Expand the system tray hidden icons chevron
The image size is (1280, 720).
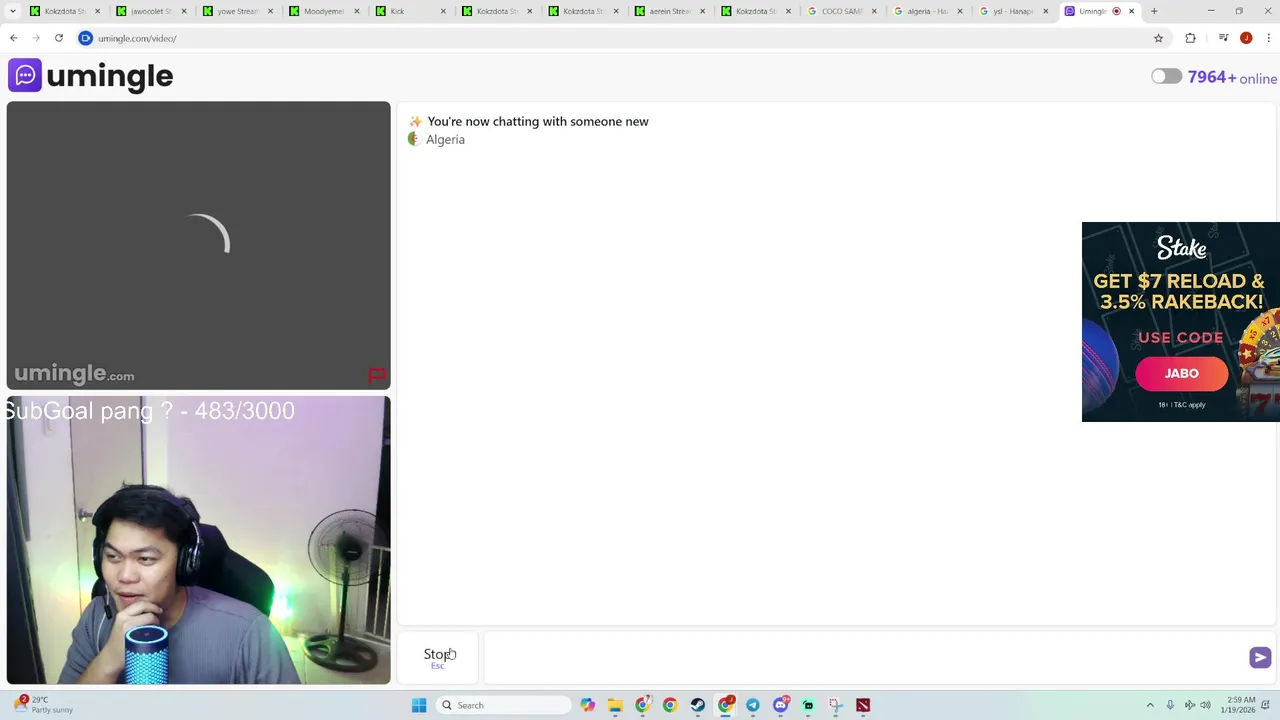[x=1150, y=705]
